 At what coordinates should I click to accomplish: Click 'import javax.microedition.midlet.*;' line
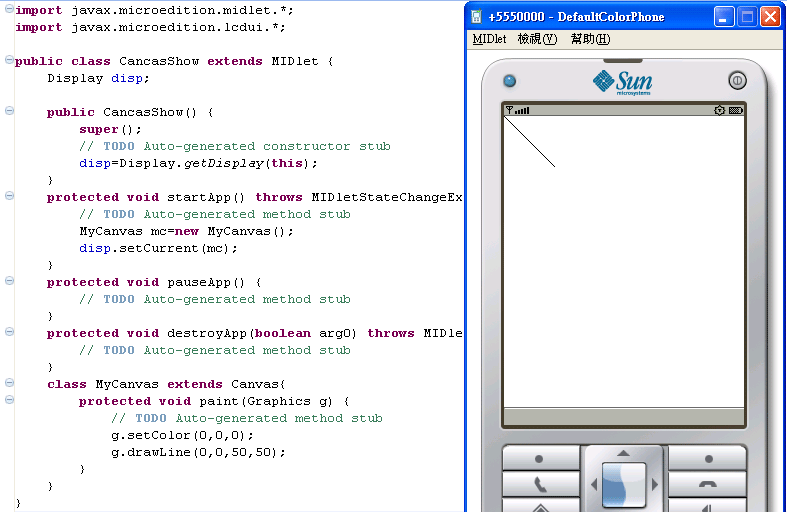click(x=154, y=10)
